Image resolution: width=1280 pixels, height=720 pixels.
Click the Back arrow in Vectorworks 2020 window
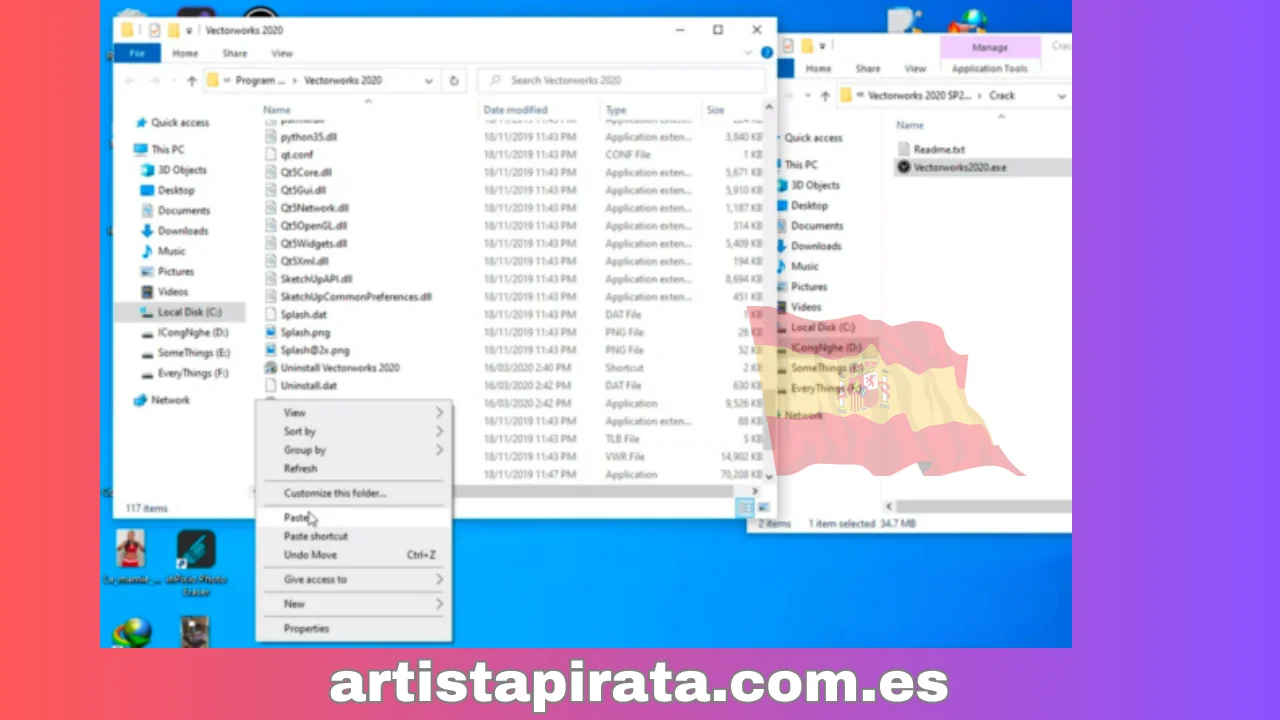click(128, 81)
